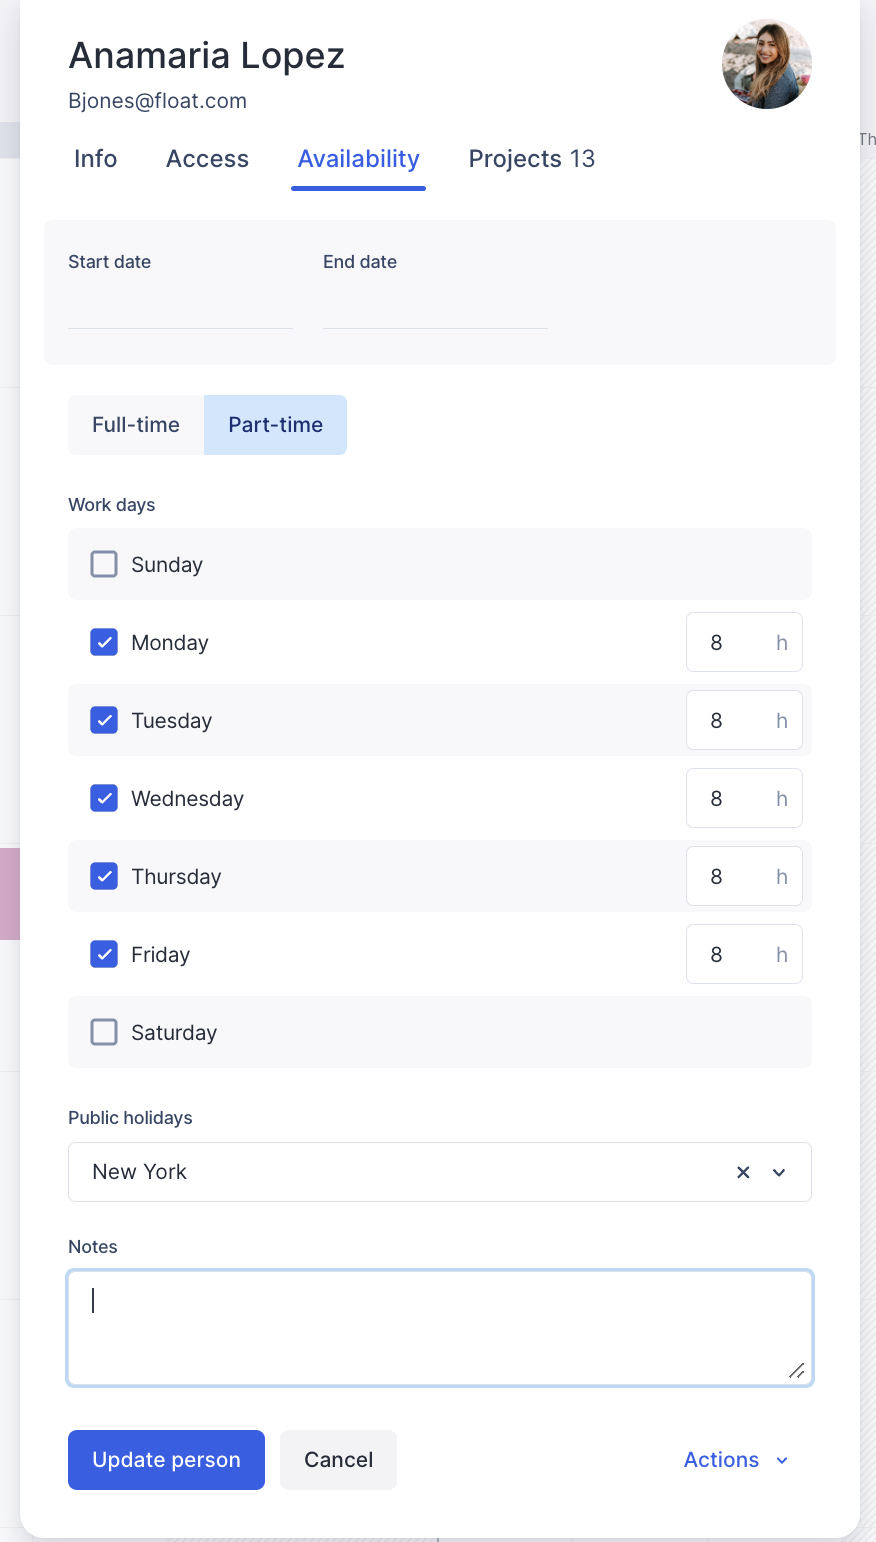Cancel the availability changes
The width and height of the screenshot is (876, 1542).
(338, 1459)
